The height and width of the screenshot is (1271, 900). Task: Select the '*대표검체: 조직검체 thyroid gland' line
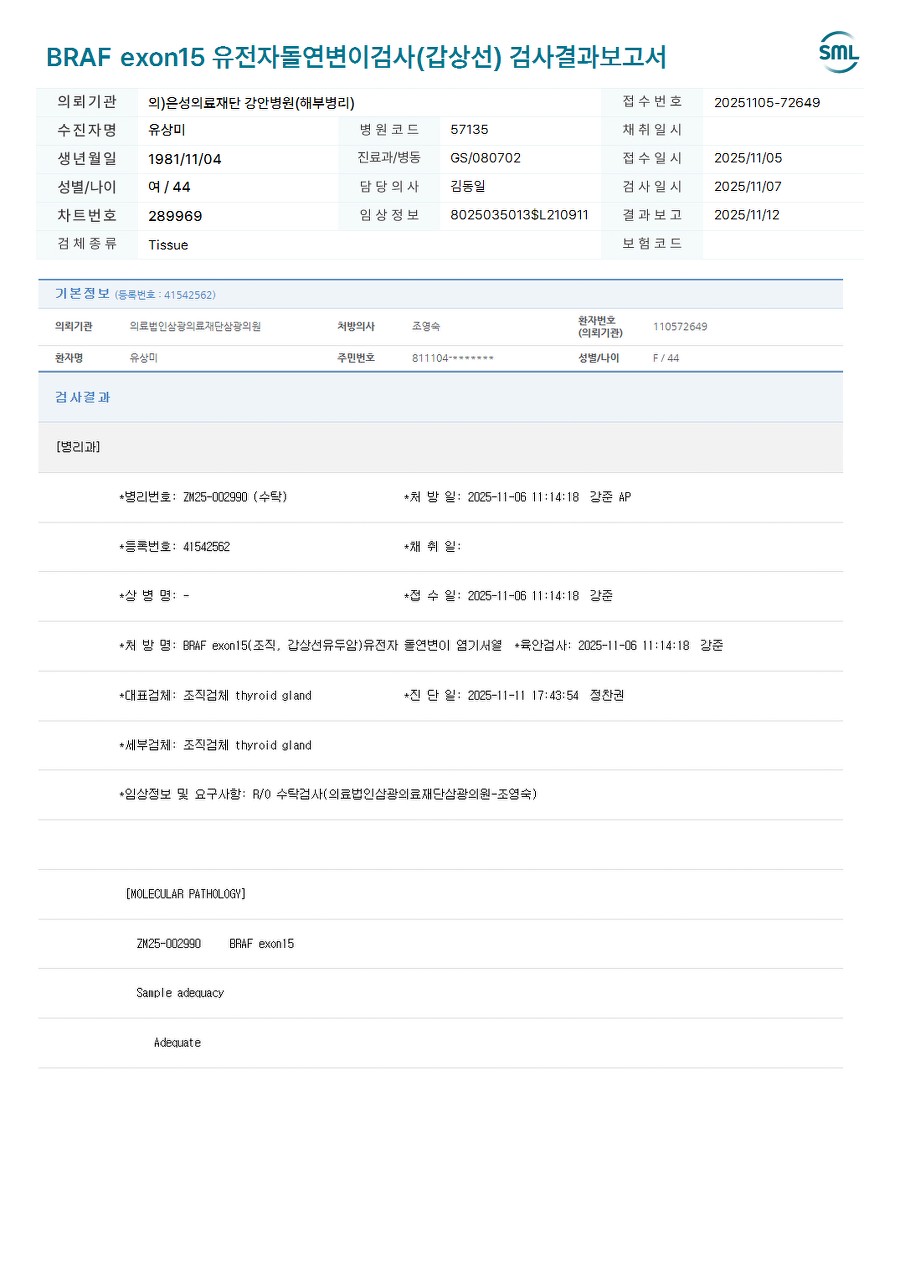[215, 695]
